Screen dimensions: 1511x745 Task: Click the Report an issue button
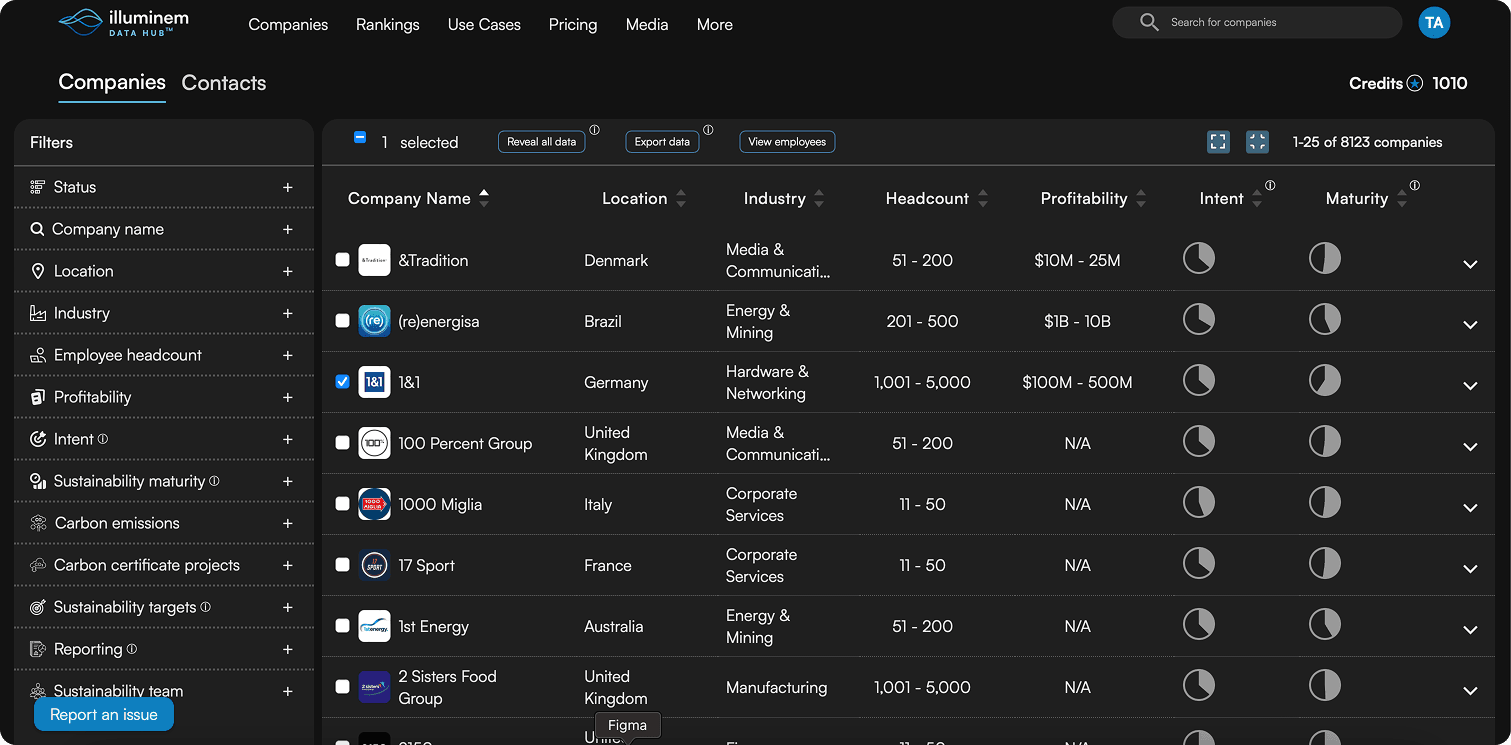(x=104, y=715)
